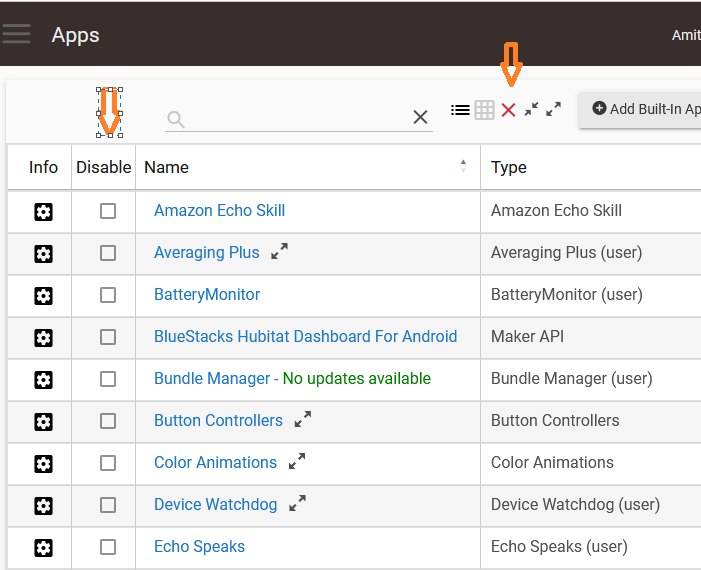The height and width of the screenshot is (570, 701).
Task: Click inside the apps search field
Action: (298, 119)
